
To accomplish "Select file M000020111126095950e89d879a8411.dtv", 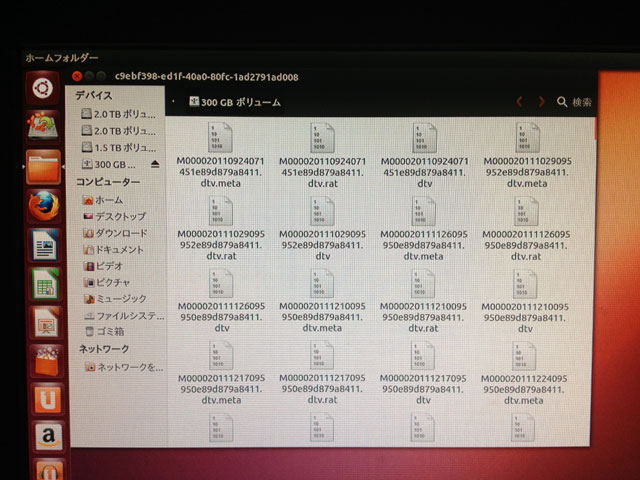I will point(221,300).
